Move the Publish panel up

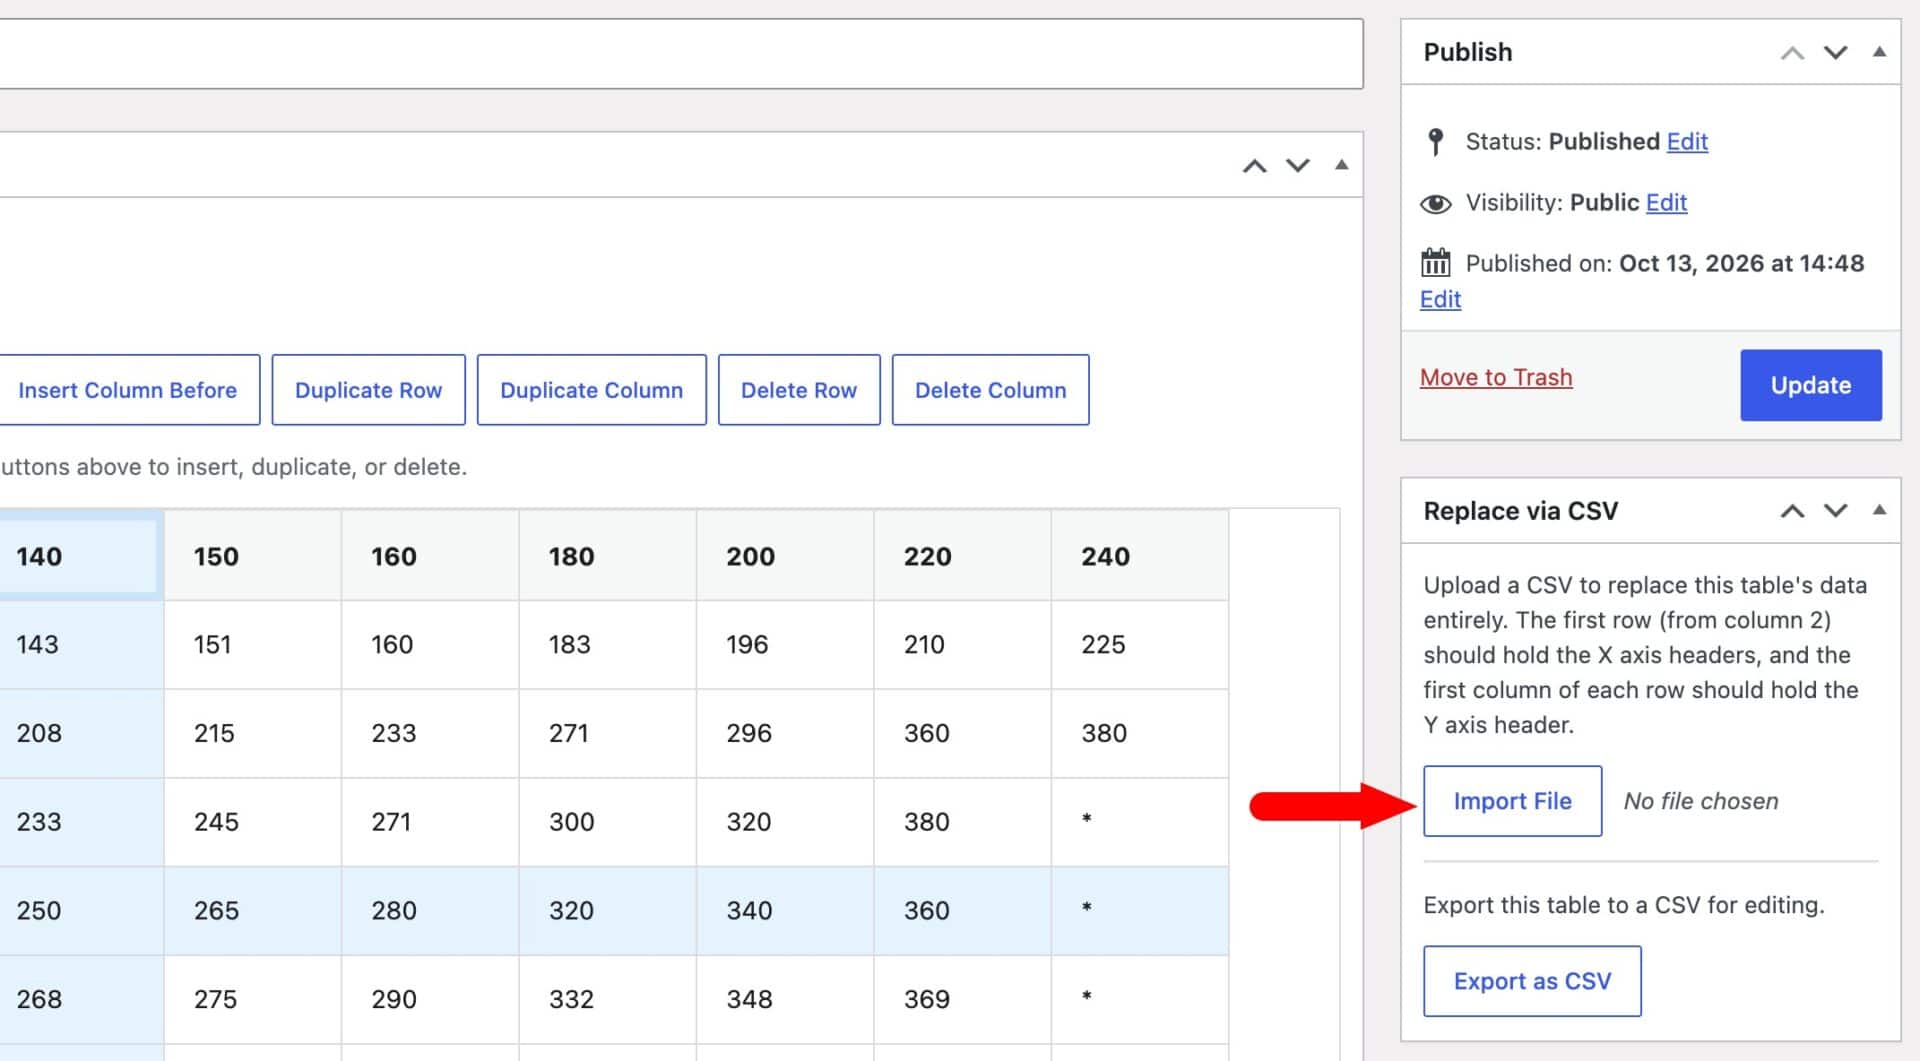coord(1792,53)
